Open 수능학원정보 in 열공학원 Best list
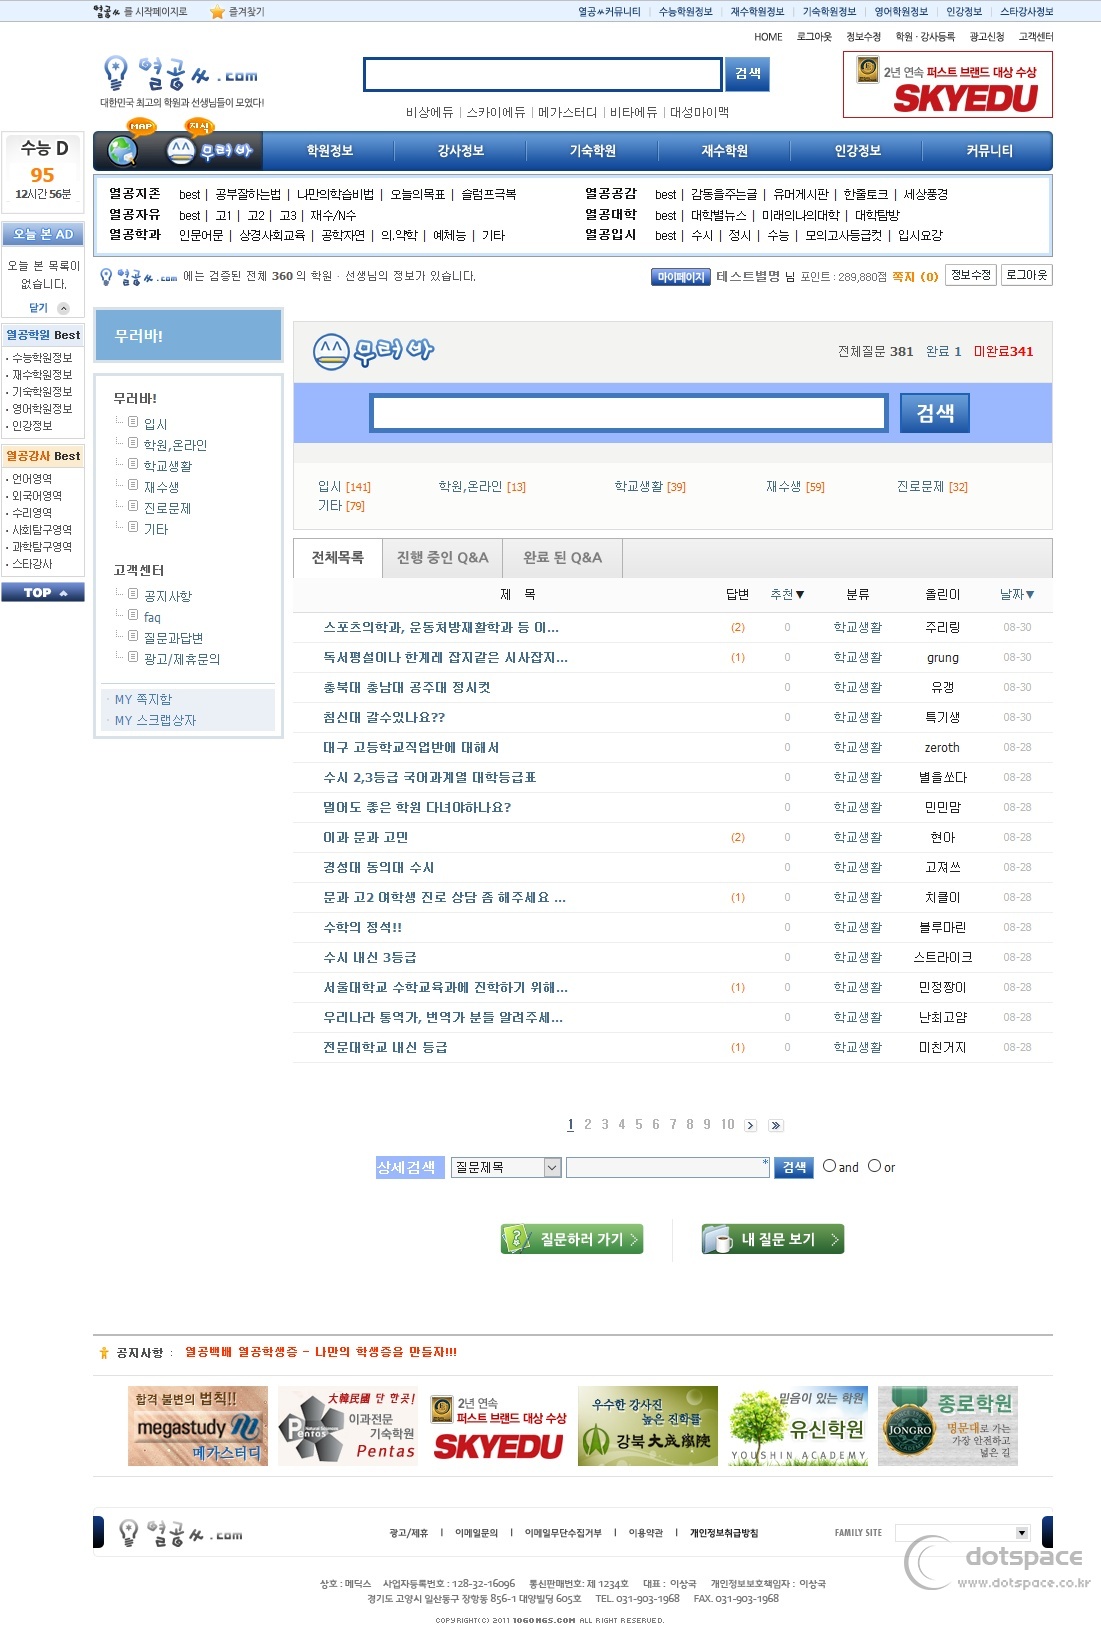This screenshot has height=1640, width=1101. pos(42,358)
